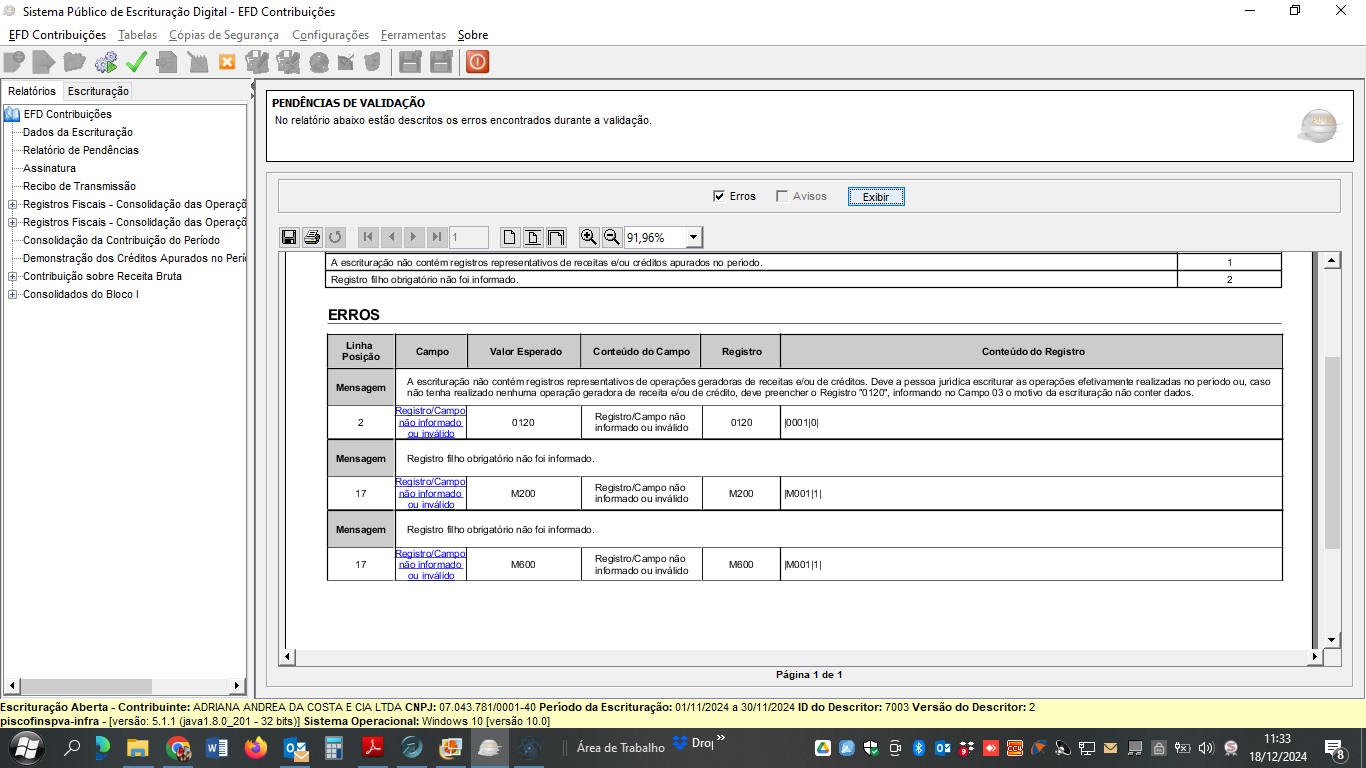Print the pendências report
Screen dimensions: 1366x768
point(312,237)
